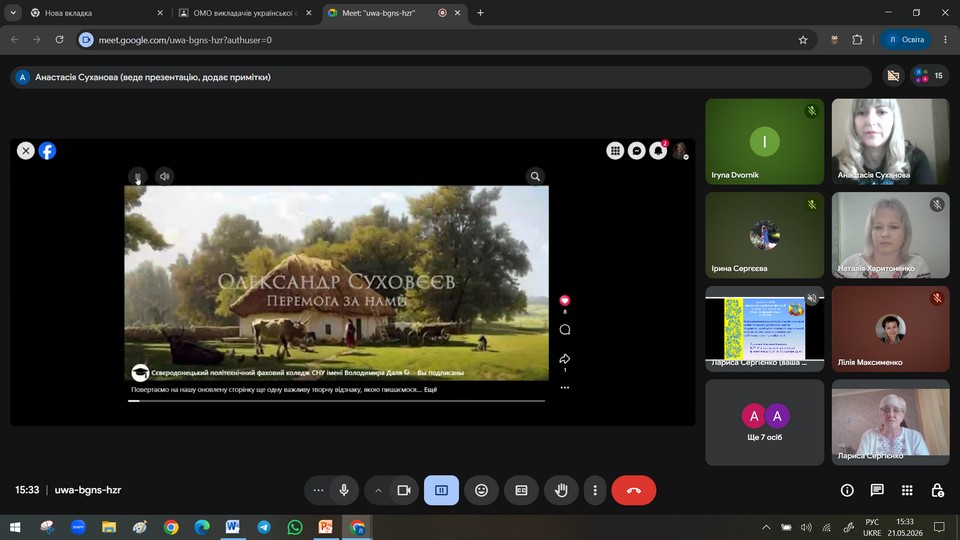Viewport: 960px width, 540px height.
Task: Open meeting details info icon
Action: point(847,490)
